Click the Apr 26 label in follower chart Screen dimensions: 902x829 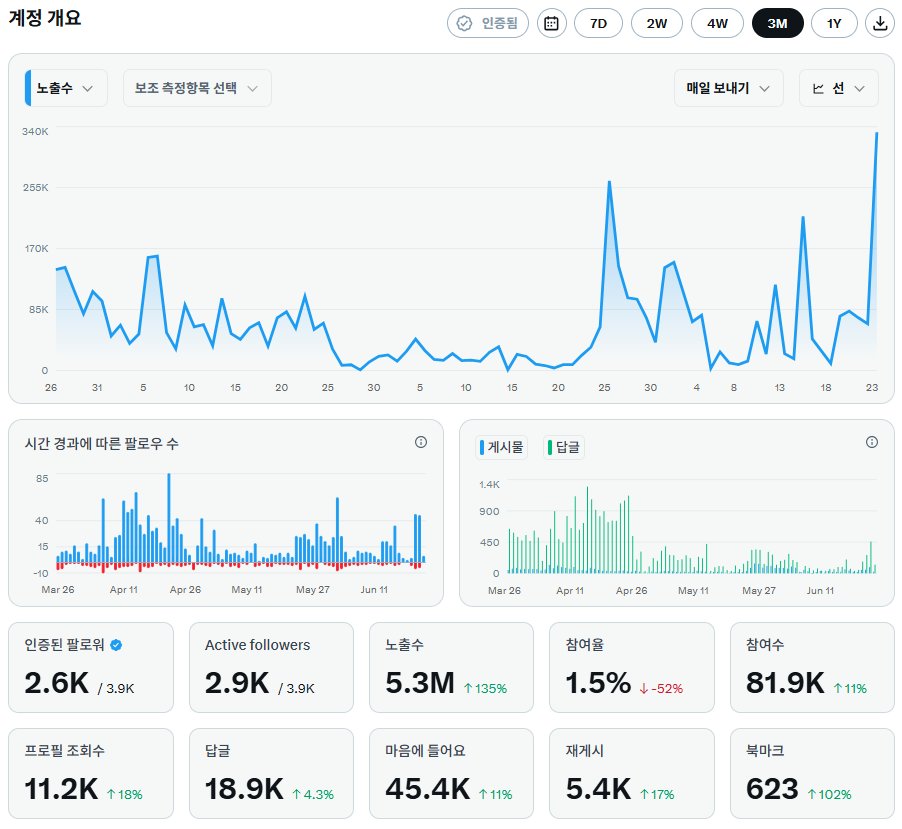(x=185, y=590)
